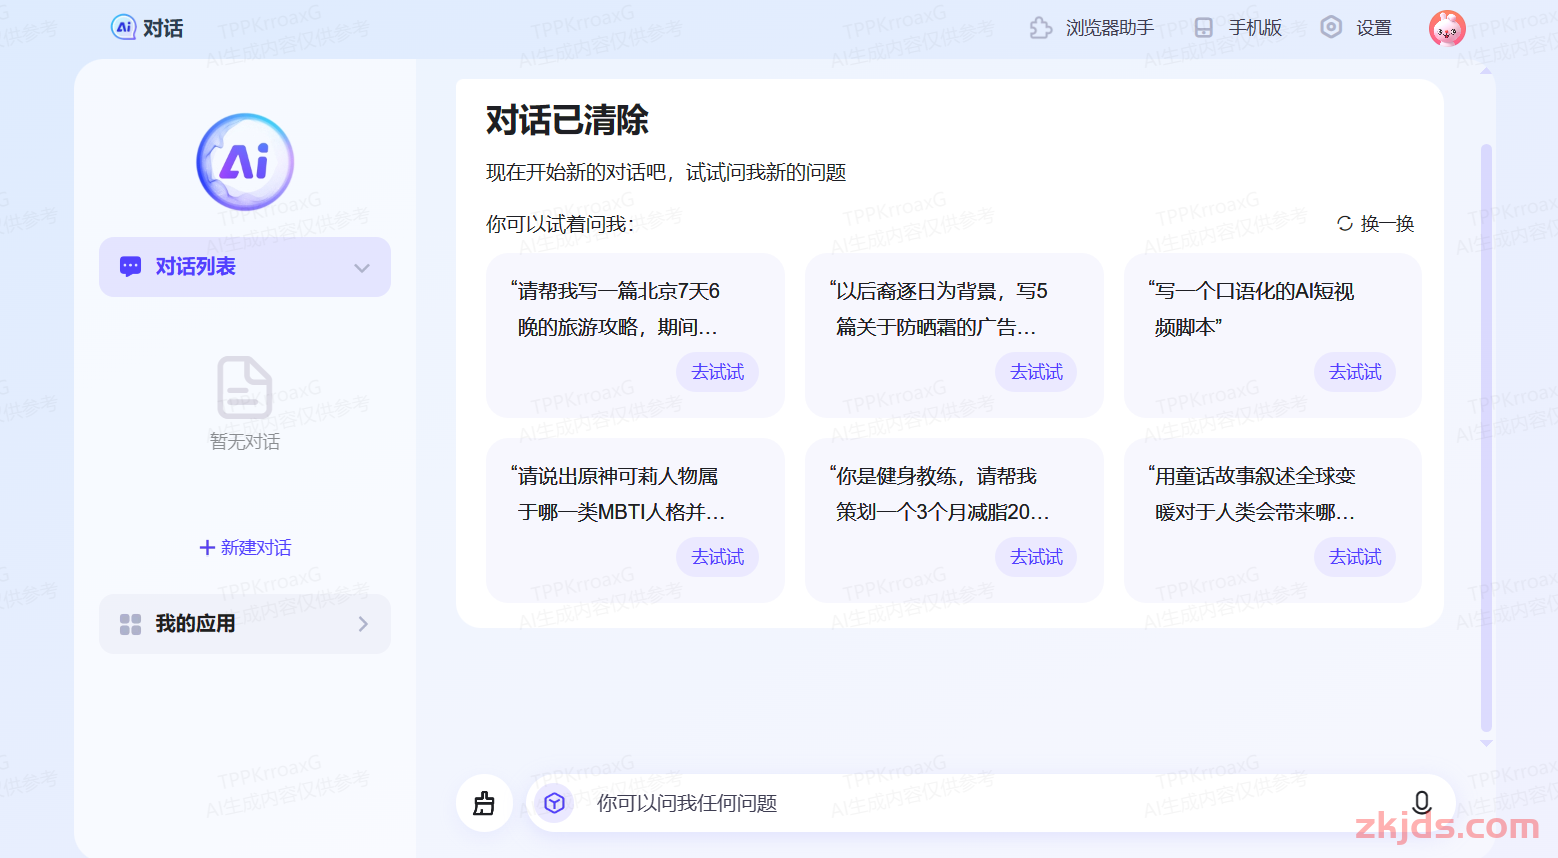Click the Ai 对话 logo icon

(x=123, y=27)
